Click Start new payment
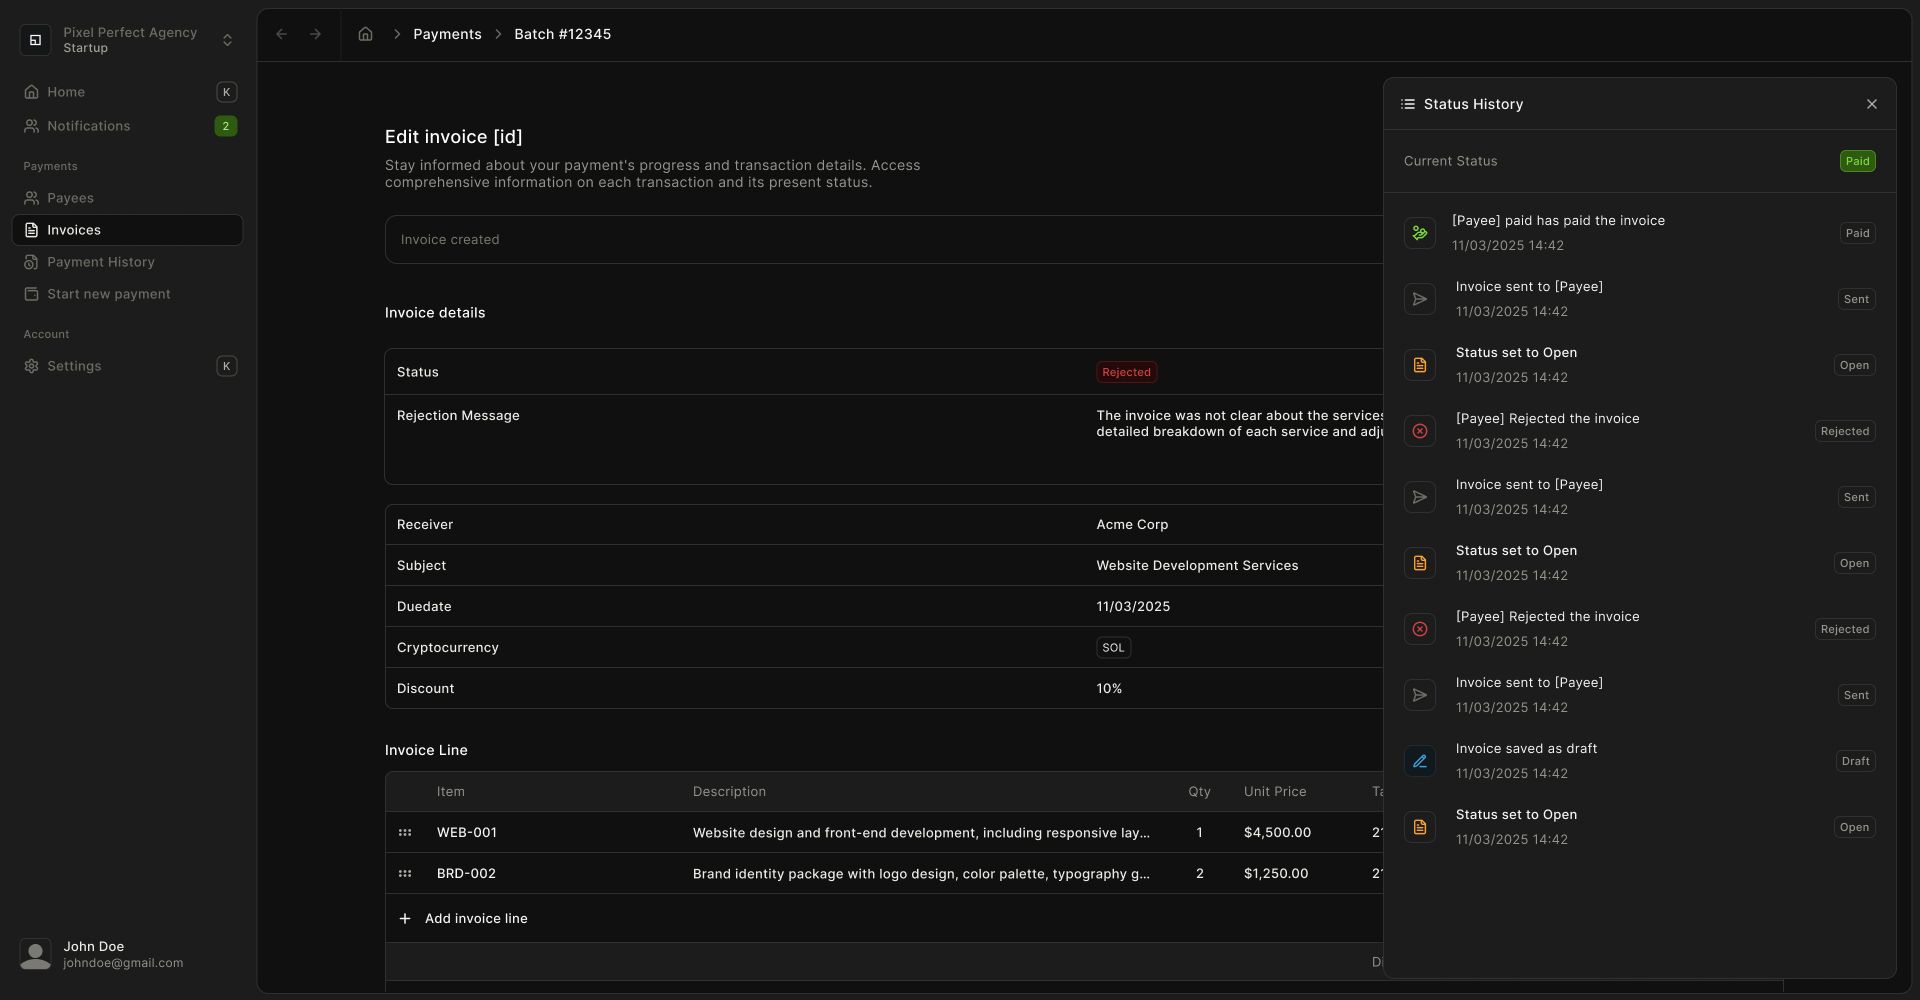 (128, 294)
